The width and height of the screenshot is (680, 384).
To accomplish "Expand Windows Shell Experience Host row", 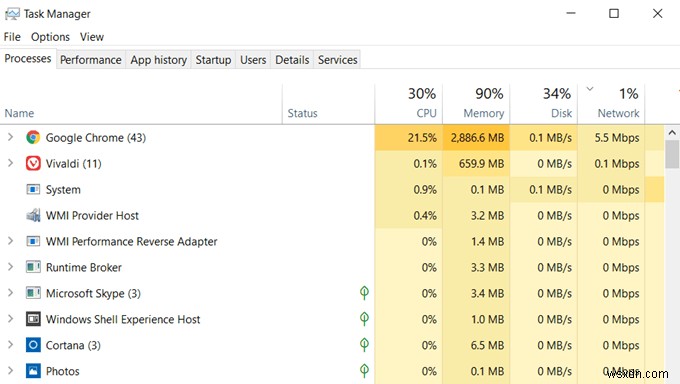I will point(10,319).
